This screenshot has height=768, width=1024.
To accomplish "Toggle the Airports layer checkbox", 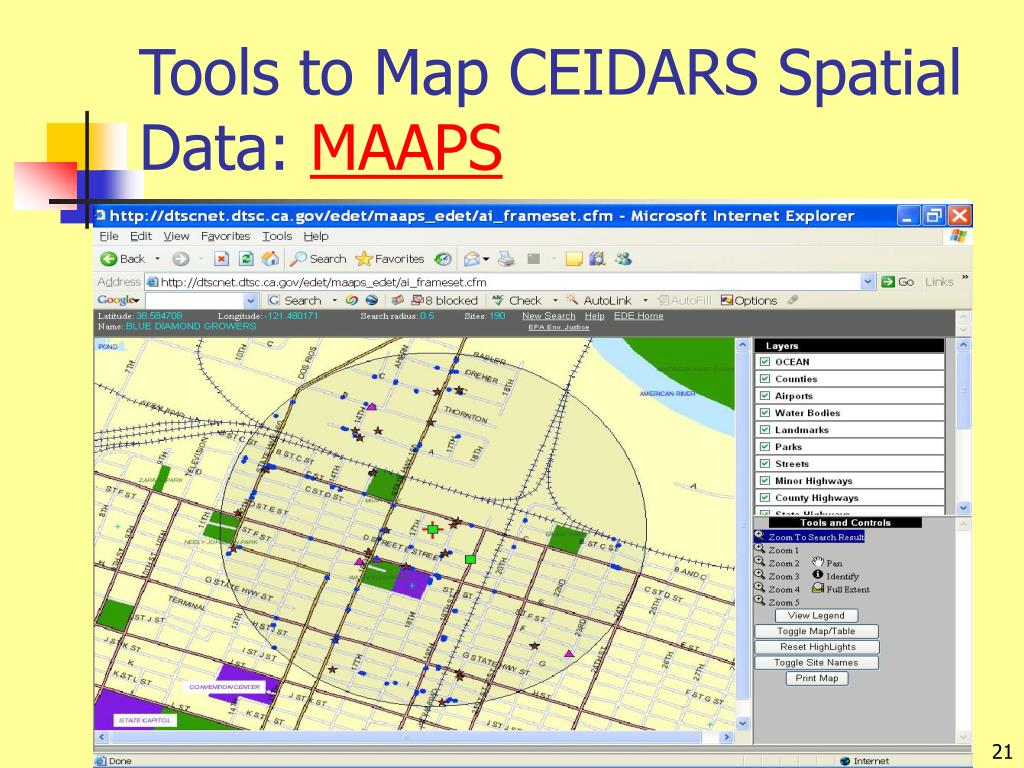I will pyautogui.click(x=765, y=395).
